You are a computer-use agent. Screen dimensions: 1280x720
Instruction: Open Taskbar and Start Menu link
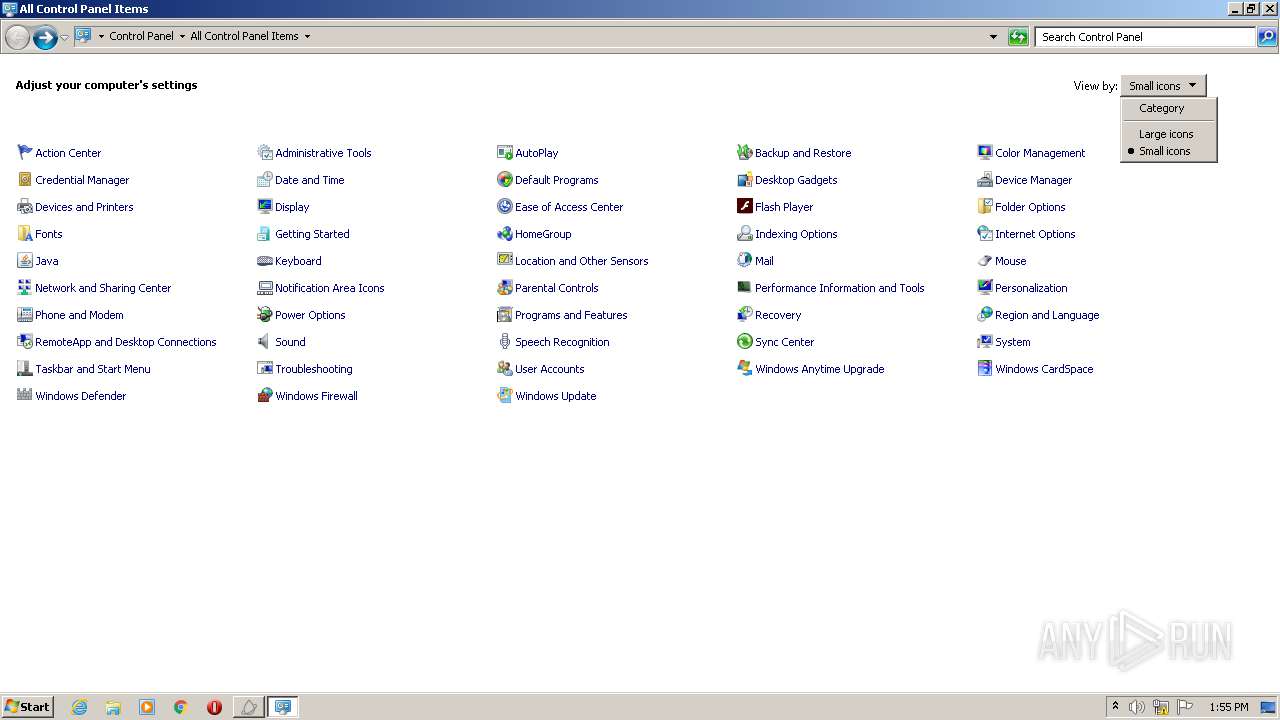click(93, 369)
